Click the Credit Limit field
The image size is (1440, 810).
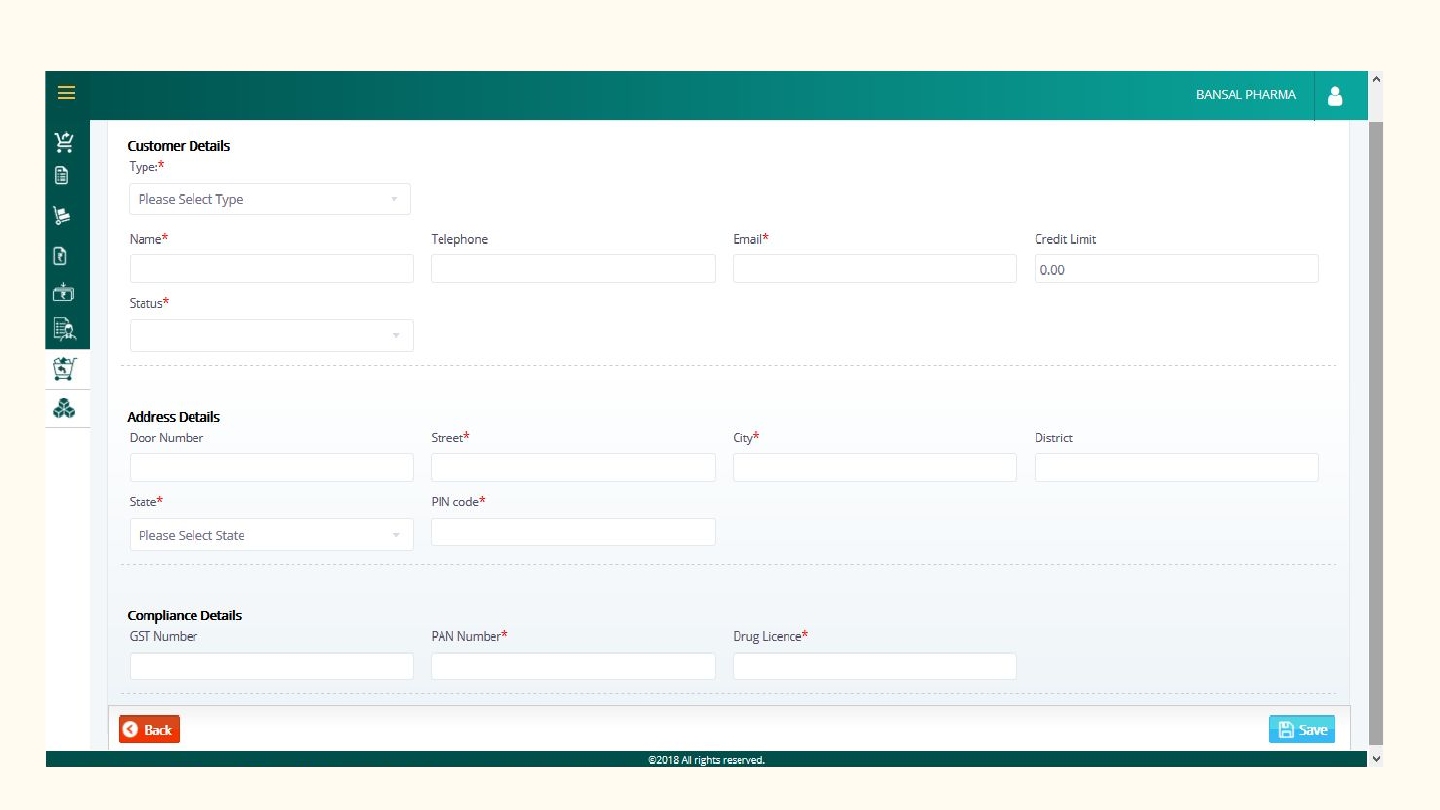(1177, 268)
